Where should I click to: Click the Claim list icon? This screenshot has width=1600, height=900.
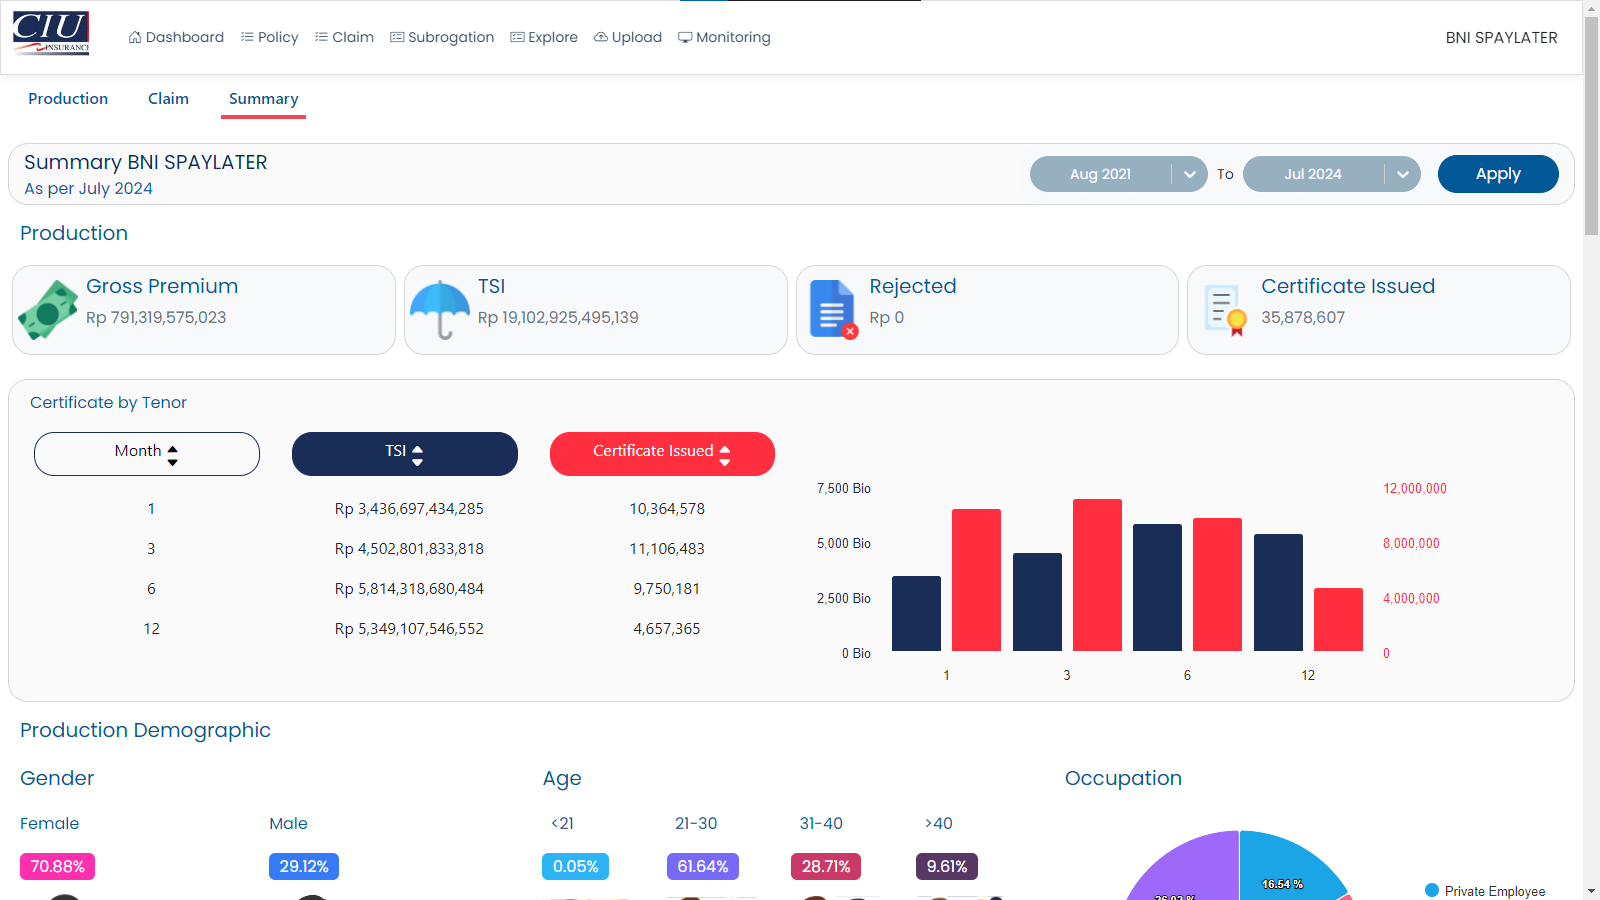click(321, 37)
